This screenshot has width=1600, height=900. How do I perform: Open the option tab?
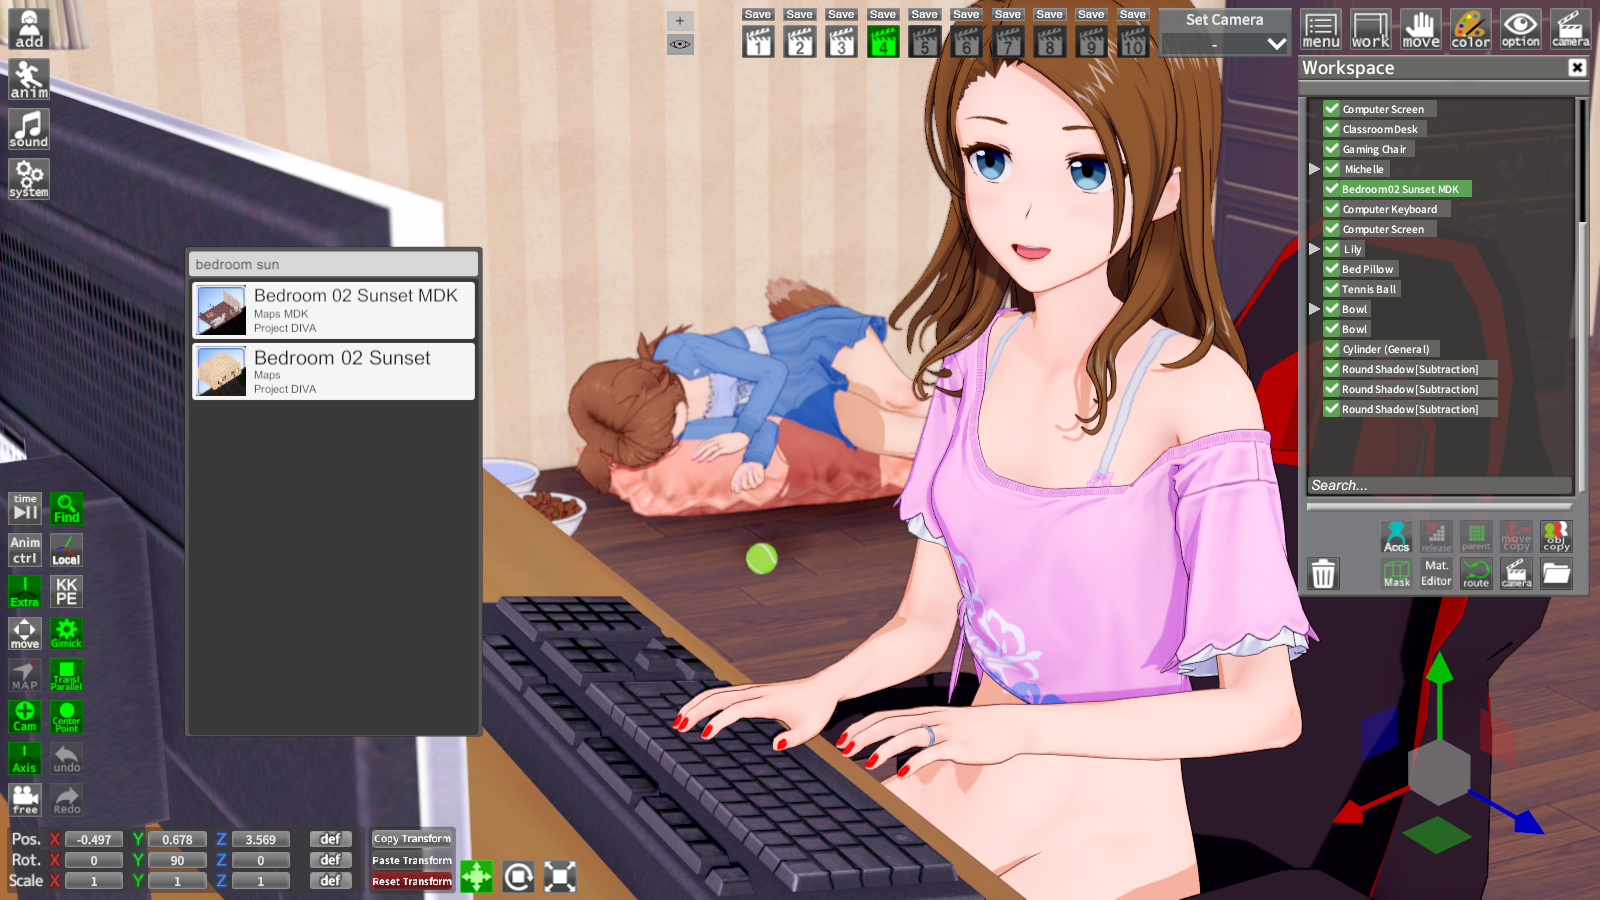coord(1520,29)
